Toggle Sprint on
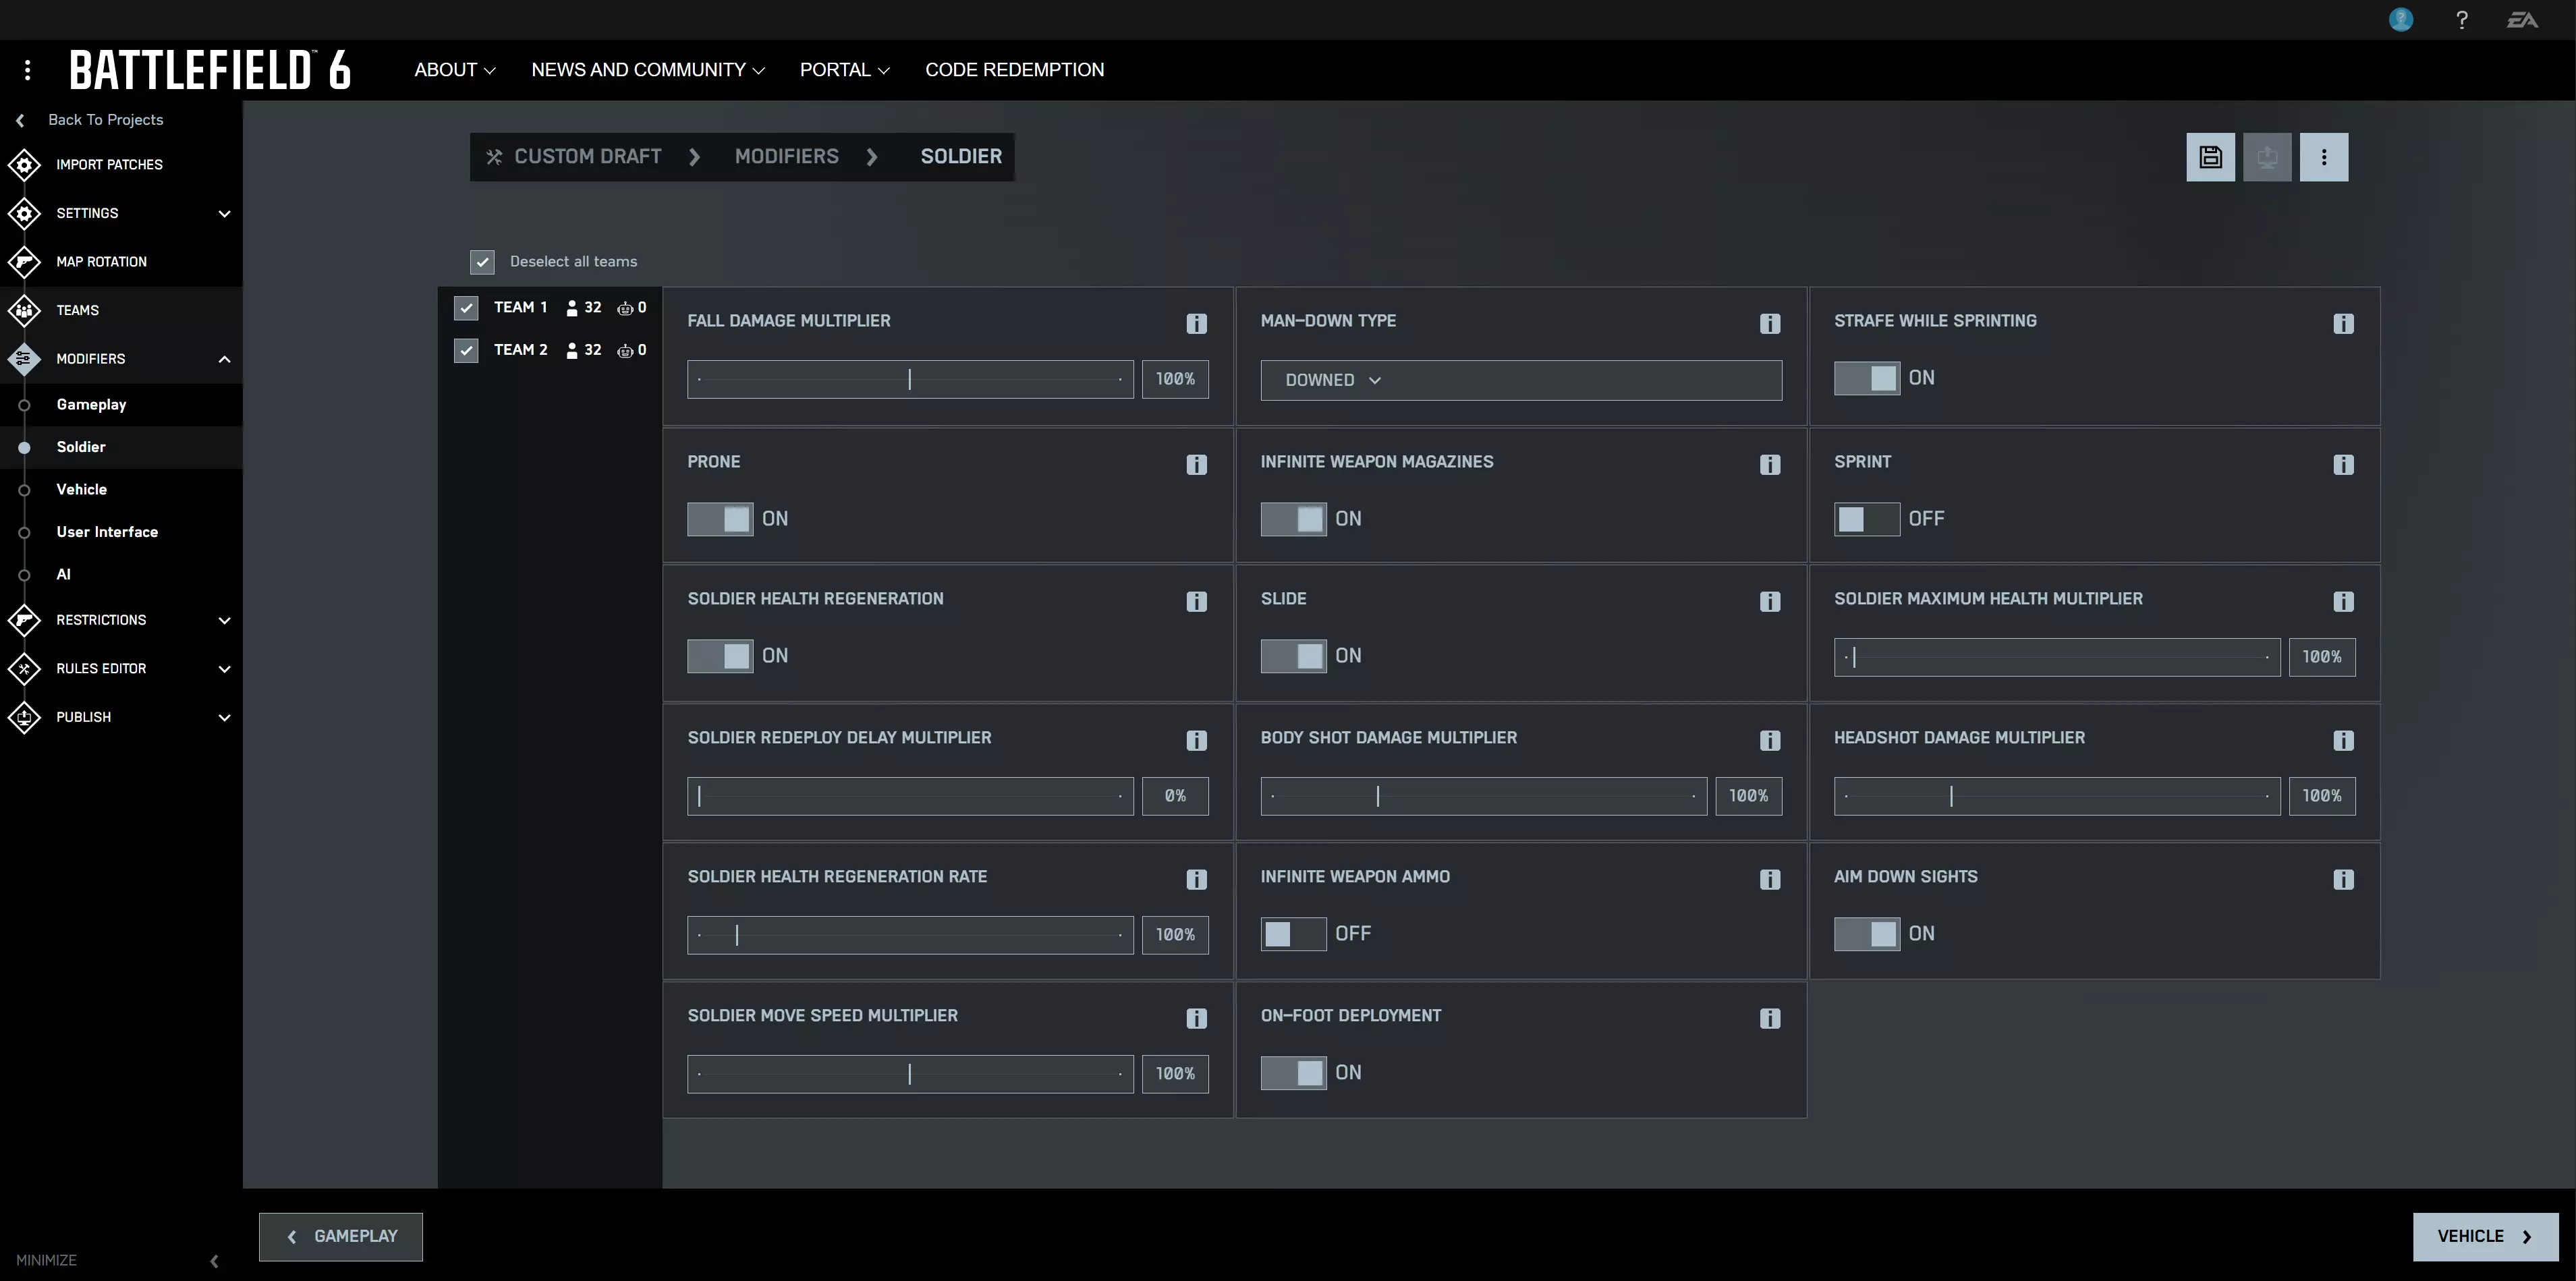 (x=1866, y=519)
